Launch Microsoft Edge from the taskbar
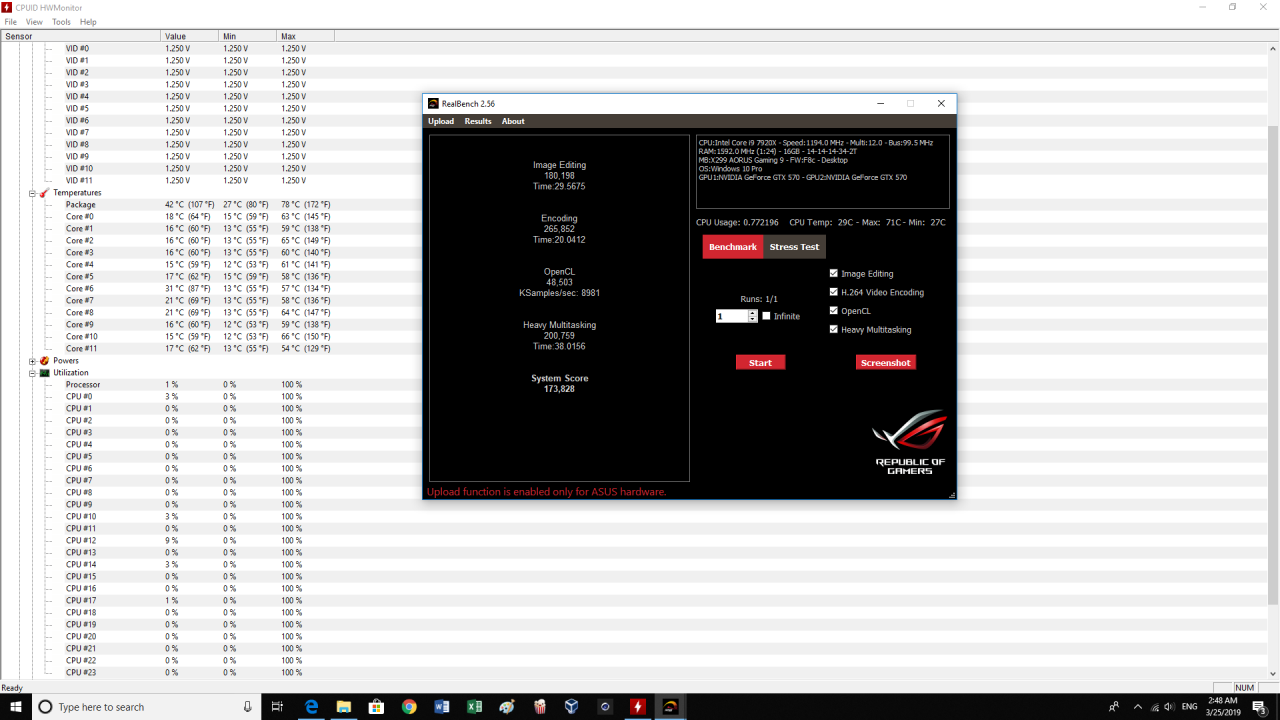Viewport: 1280px width, 720px height. (x=311, y=707)
